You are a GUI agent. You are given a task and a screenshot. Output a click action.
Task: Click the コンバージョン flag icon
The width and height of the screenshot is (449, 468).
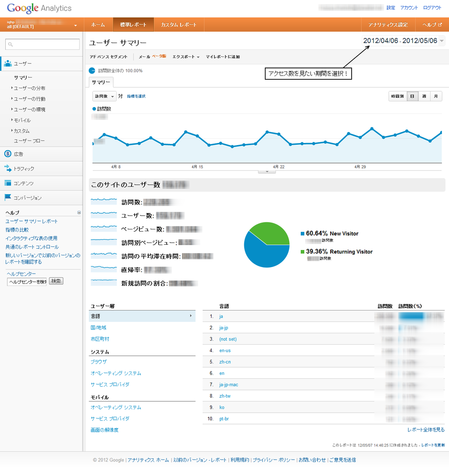click(x=8, y=197)
